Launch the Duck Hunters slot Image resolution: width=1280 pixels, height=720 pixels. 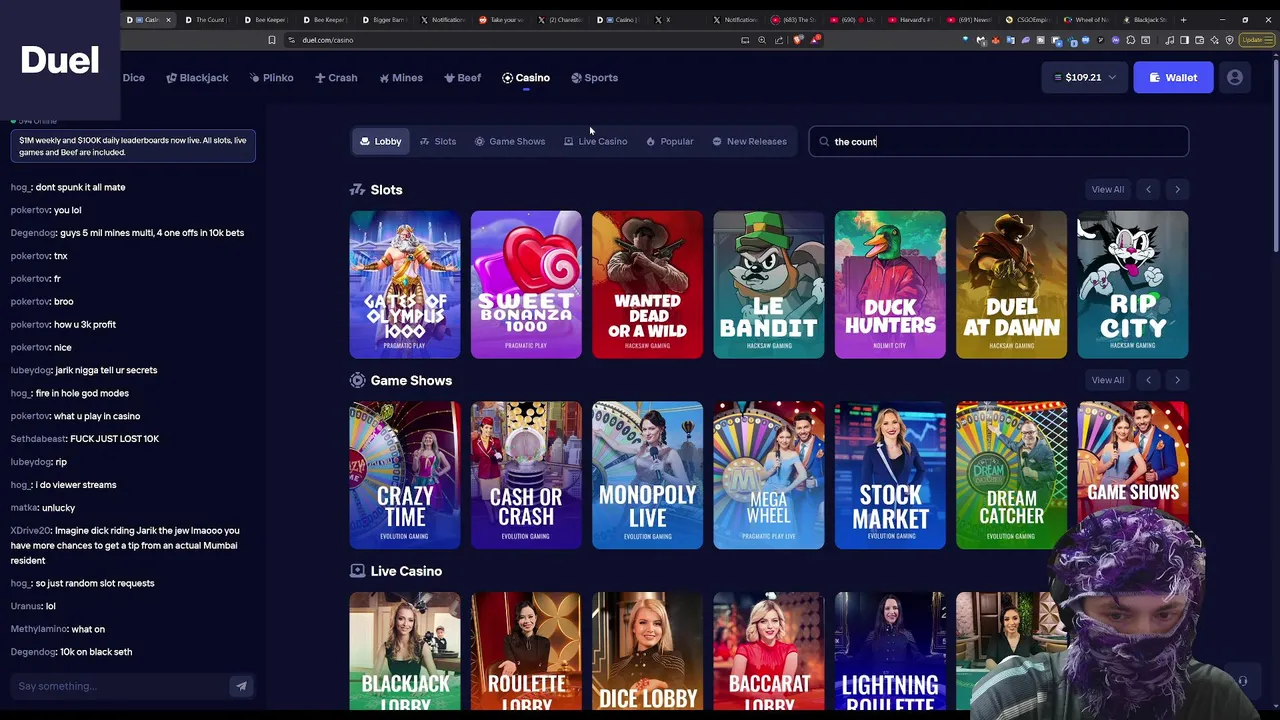coord(890,284)
